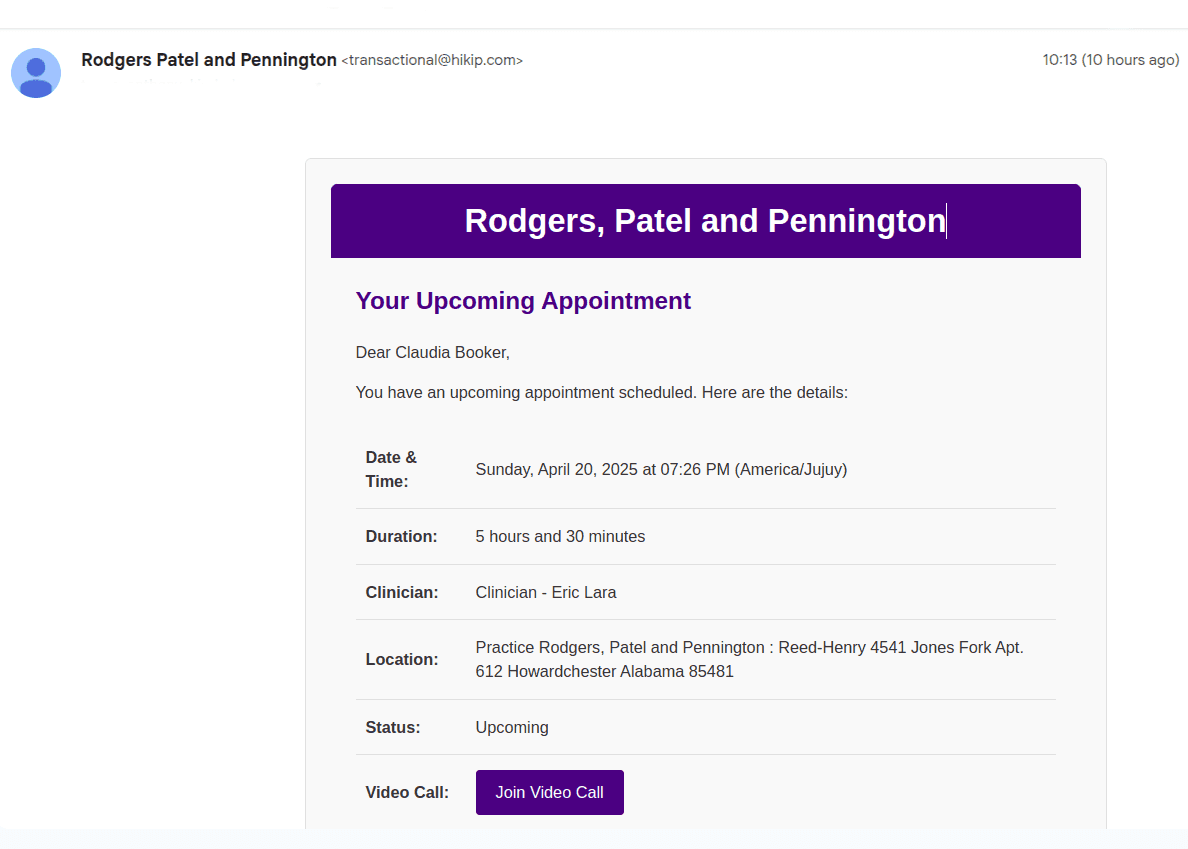Click the Status label

[x=392, y=727]
